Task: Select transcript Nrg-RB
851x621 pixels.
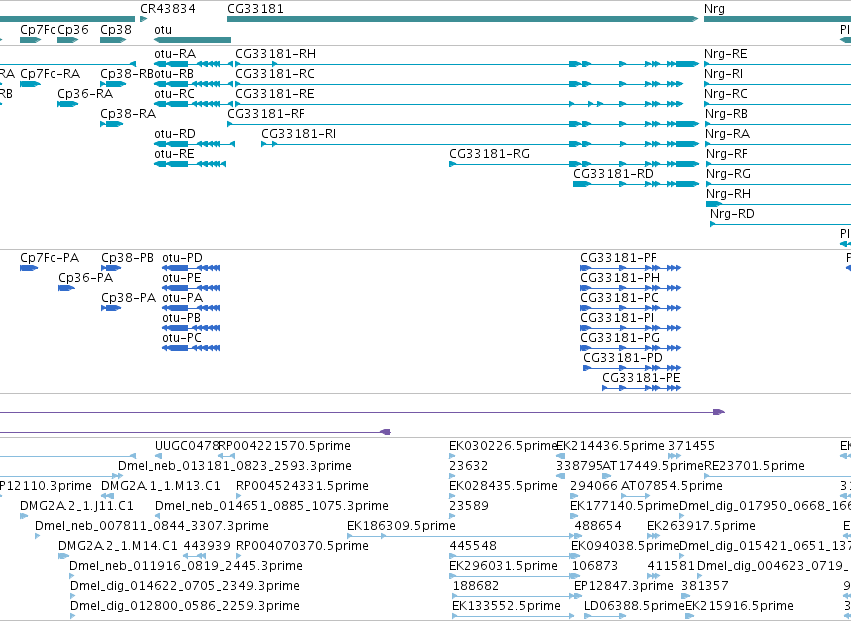Action: 726,114
